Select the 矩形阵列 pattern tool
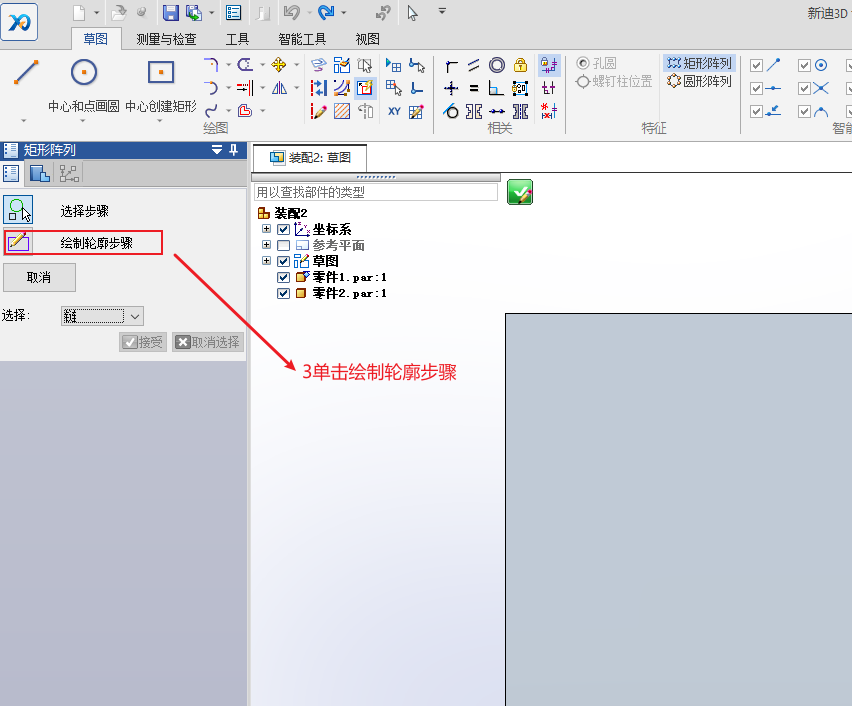This screenshot has height=706, width=852. (700, 63)
